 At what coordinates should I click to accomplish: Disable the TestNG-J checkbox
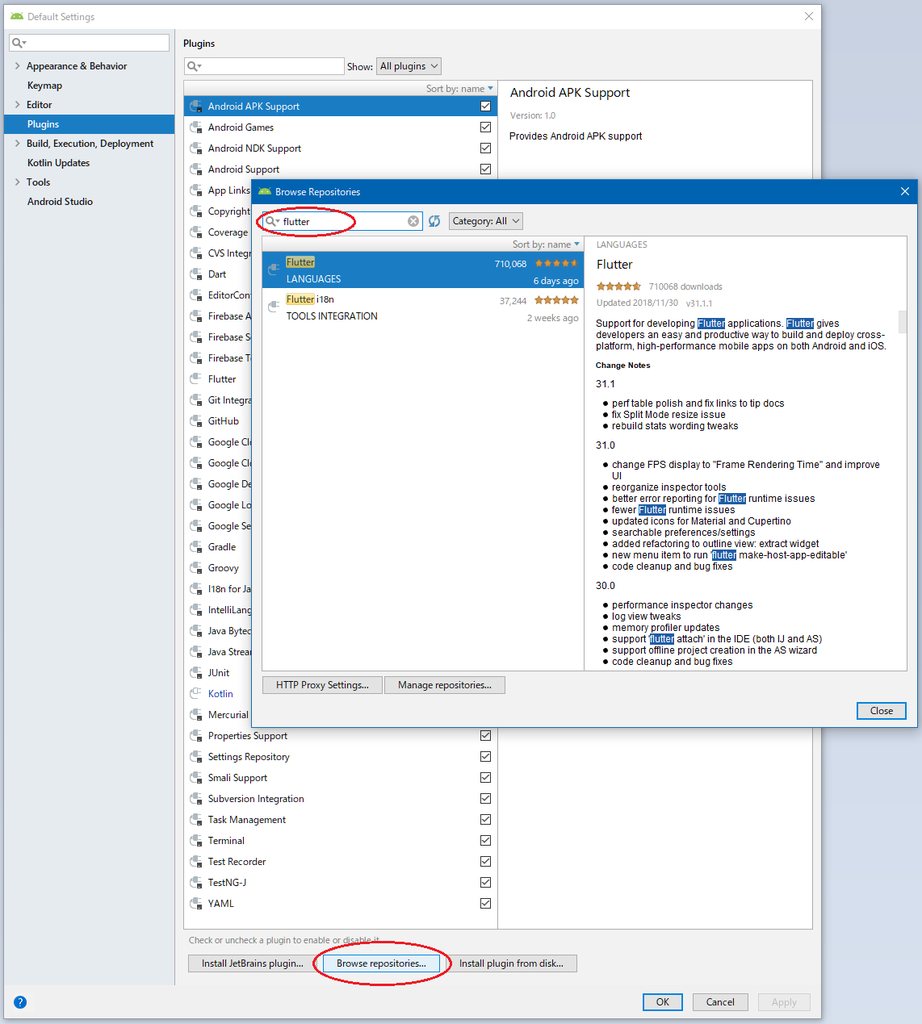[485, 883]
